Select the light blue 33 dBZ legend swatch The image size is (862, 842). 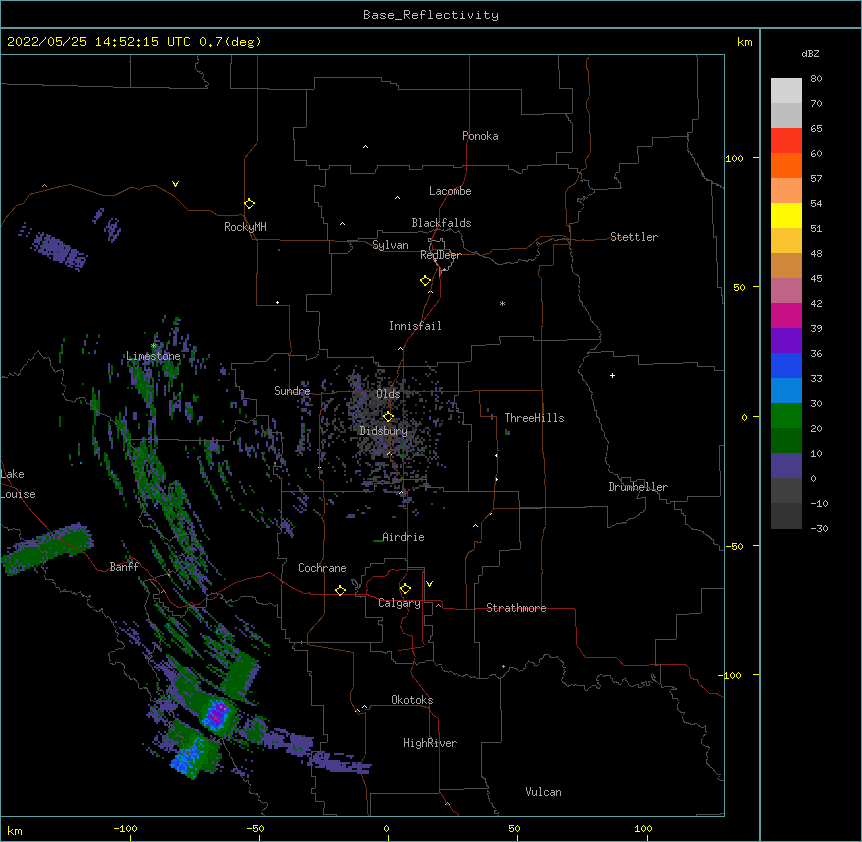786,391
